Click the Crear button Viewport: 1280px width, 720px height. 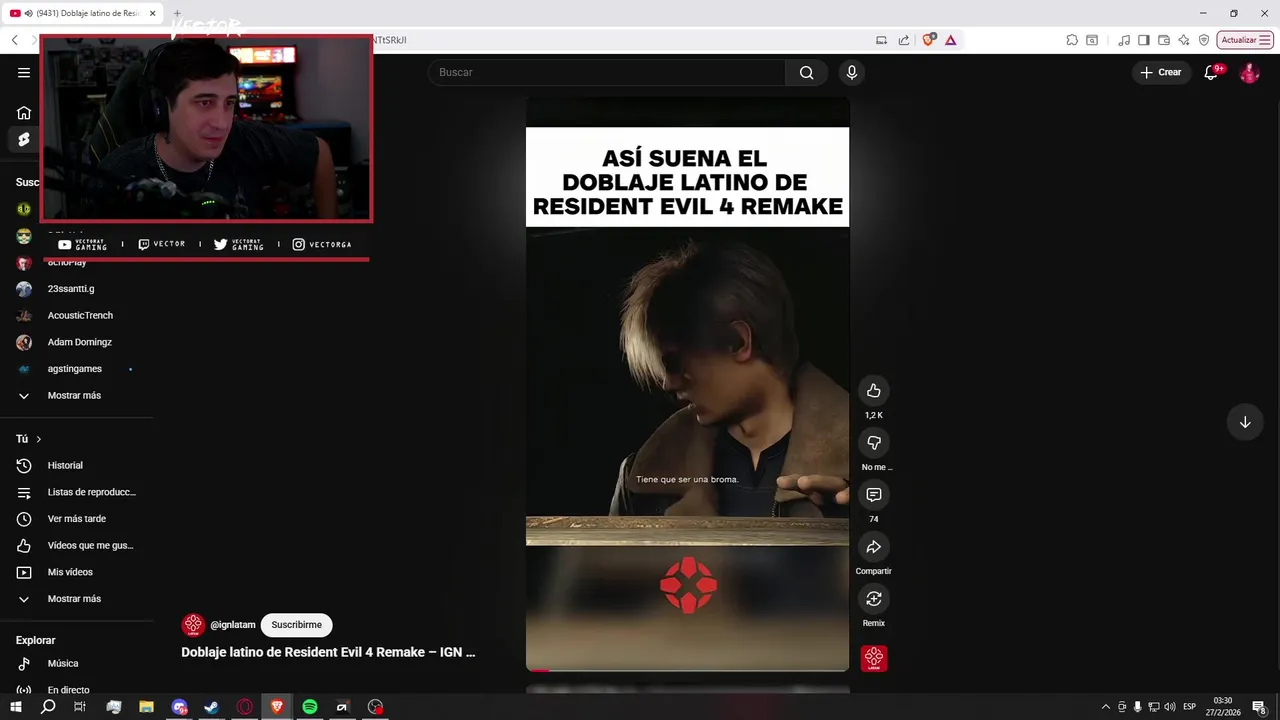point(1160,72)
